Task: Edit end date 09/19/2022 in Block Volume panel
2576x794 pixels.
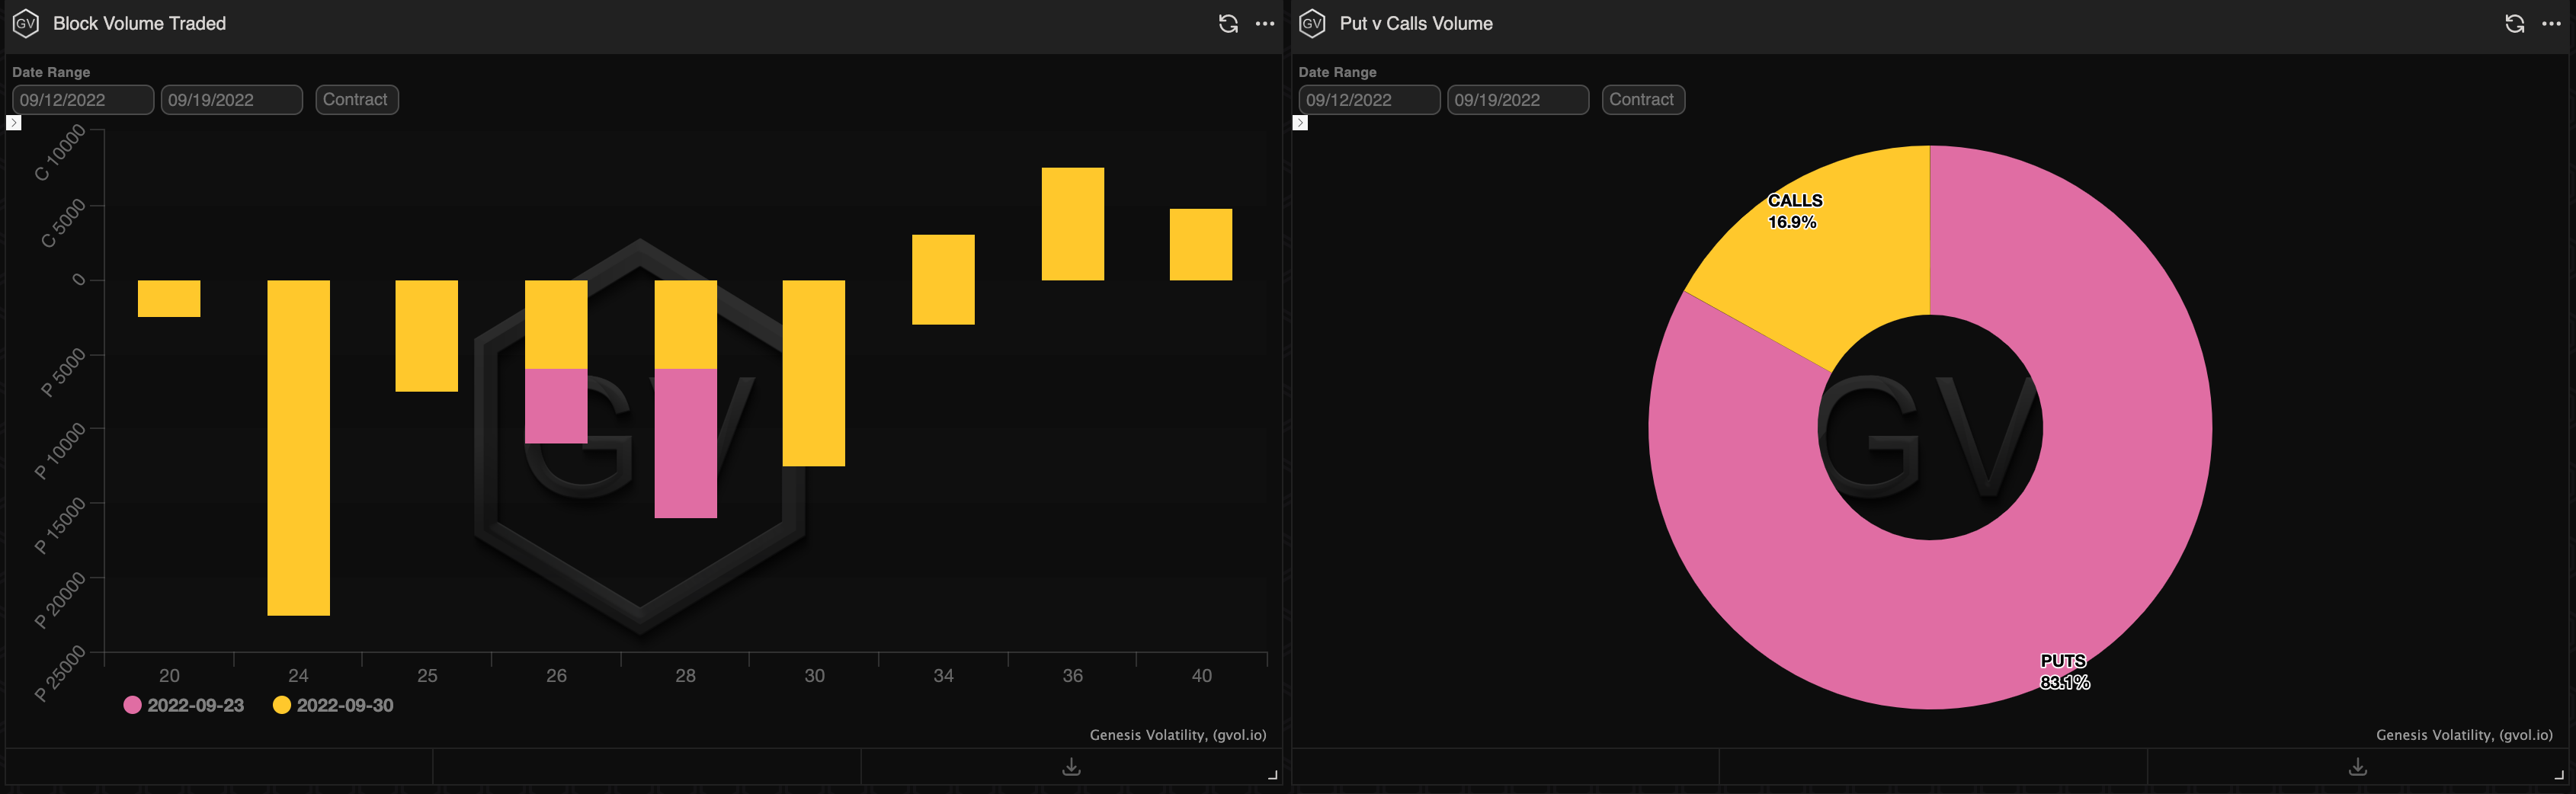Action: (232, 100)
